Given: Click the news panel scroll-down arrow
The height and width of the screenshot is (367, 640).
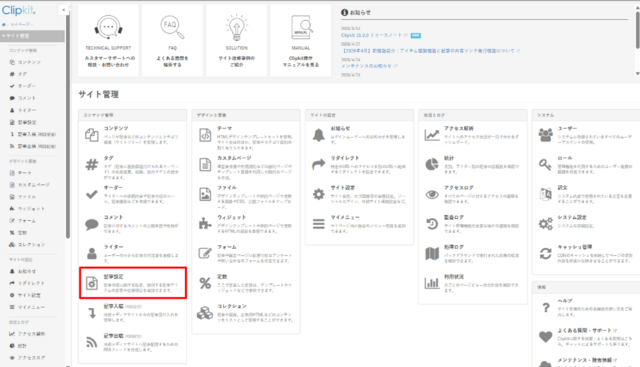Looking at the screenshot, I should [x=637, y=74].
